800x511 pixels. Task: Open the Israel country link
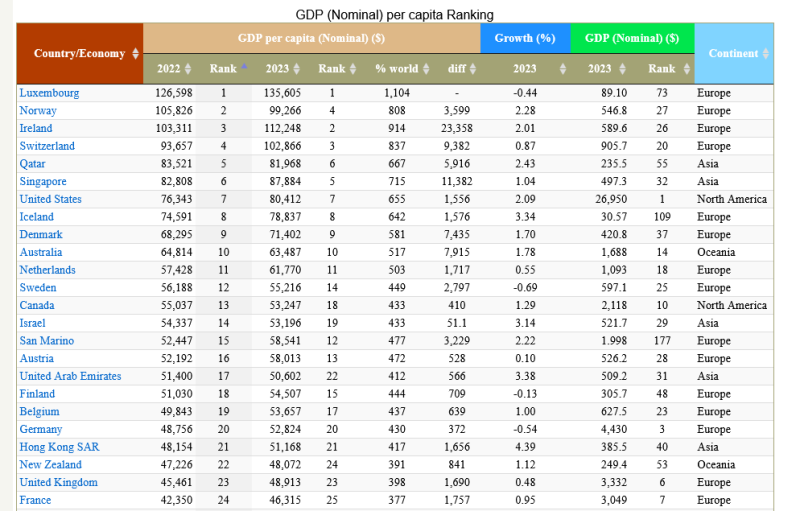coord(32,323)
